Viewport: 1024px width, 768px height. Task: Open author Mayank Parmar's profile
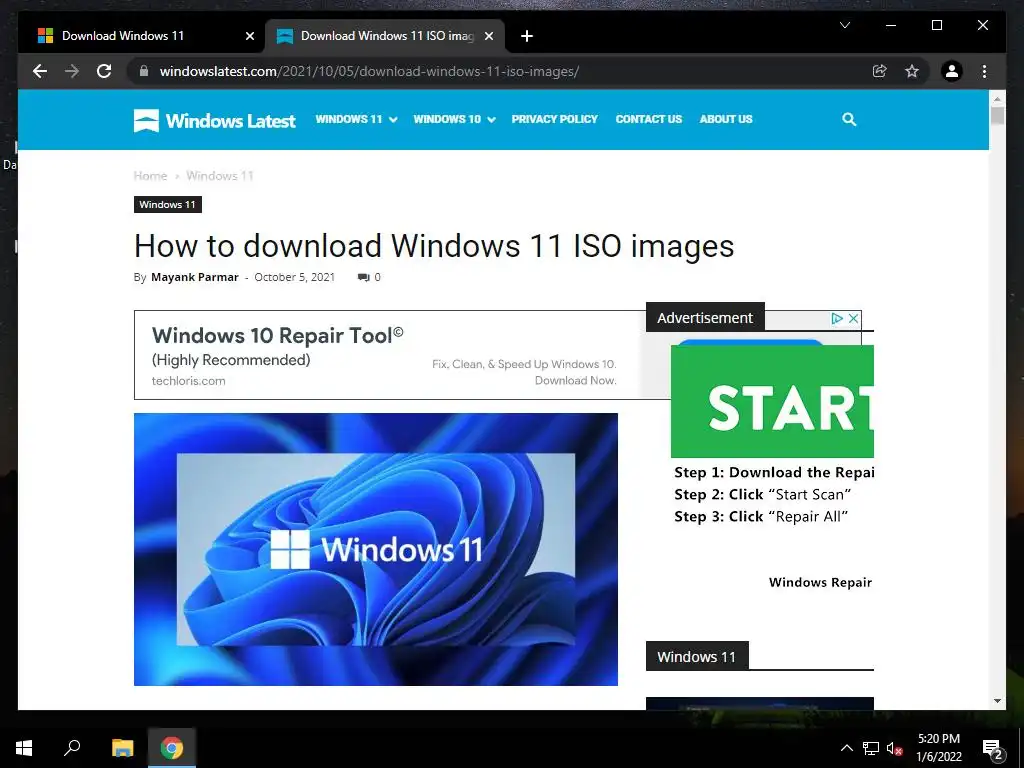point(195,277)
